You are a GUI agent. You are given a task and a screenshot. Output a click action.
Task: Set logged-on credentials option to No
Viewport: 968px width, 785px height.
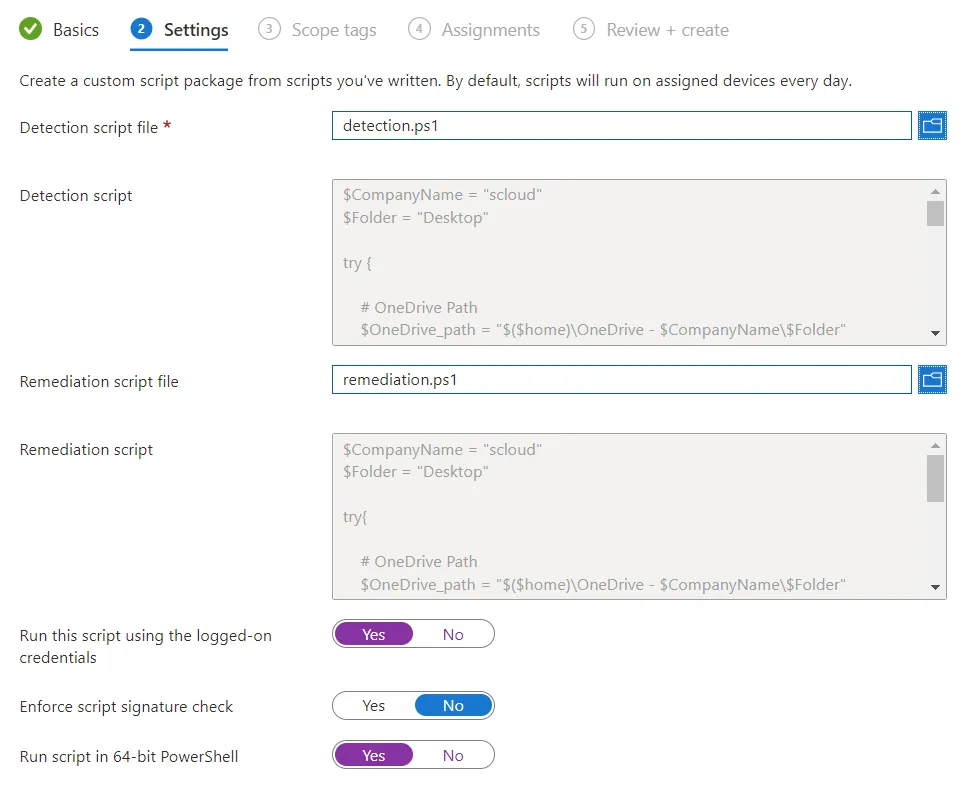[453, 634]
